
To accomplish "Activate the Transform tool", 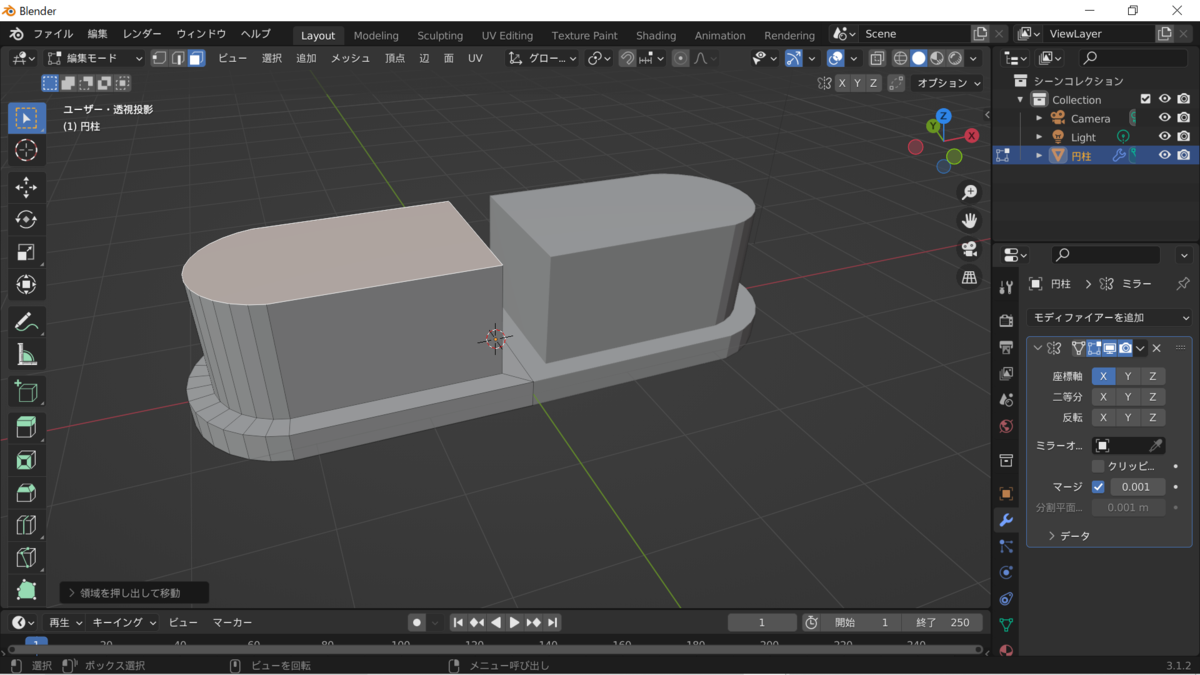I will [x=27, y=286].
